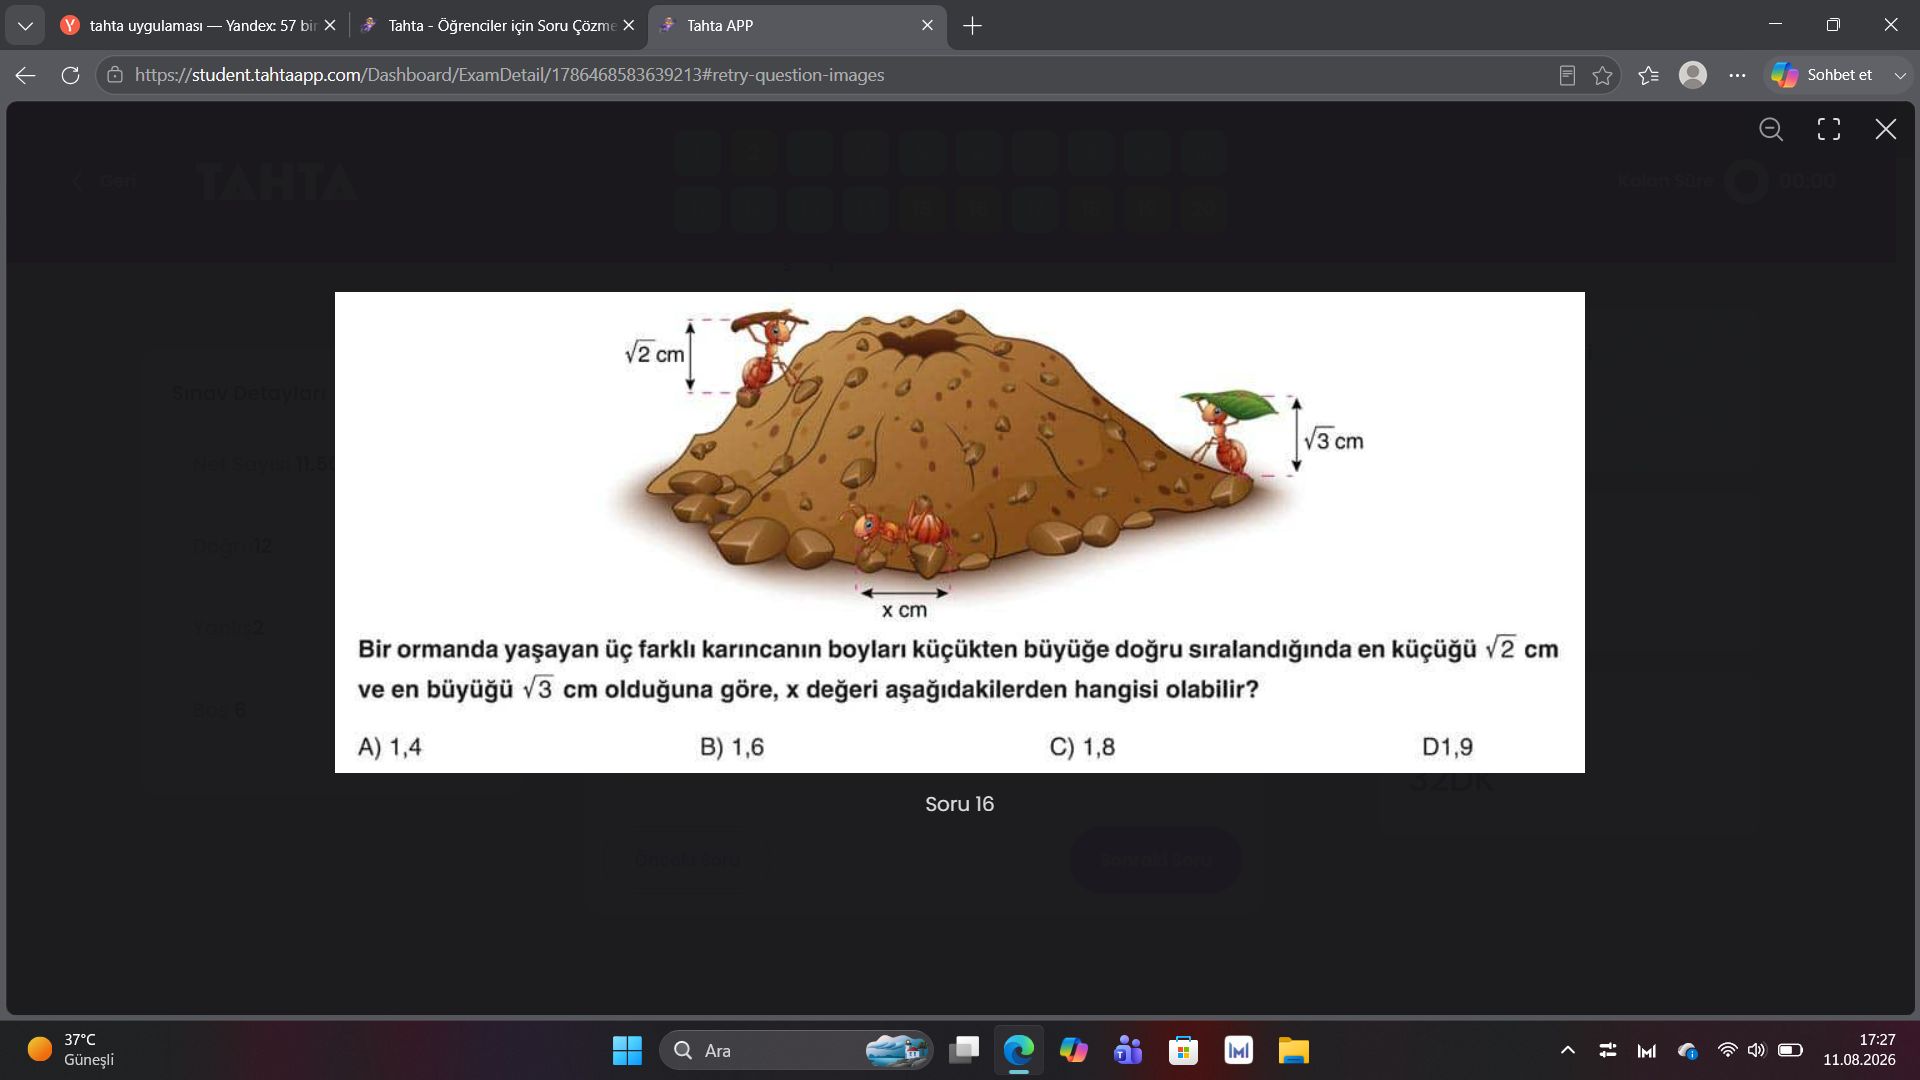Go back with the browser back arrow

click(26, 75)
